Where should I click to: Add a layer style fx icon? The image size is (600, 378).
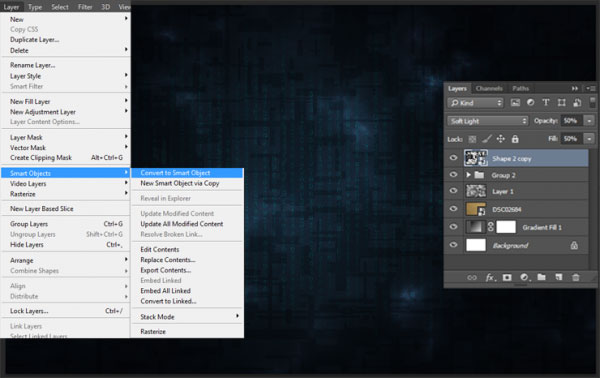(490, 277)
